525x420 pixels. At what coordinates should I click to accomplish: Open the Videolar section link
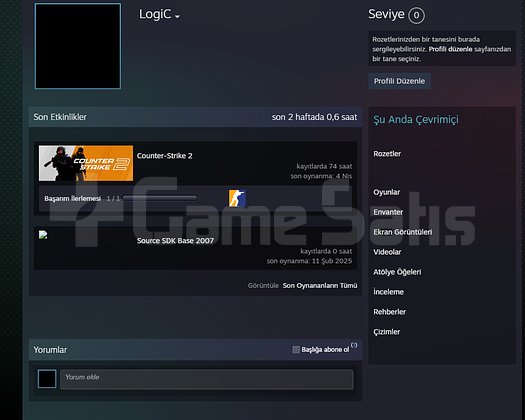tap(387, 252)
